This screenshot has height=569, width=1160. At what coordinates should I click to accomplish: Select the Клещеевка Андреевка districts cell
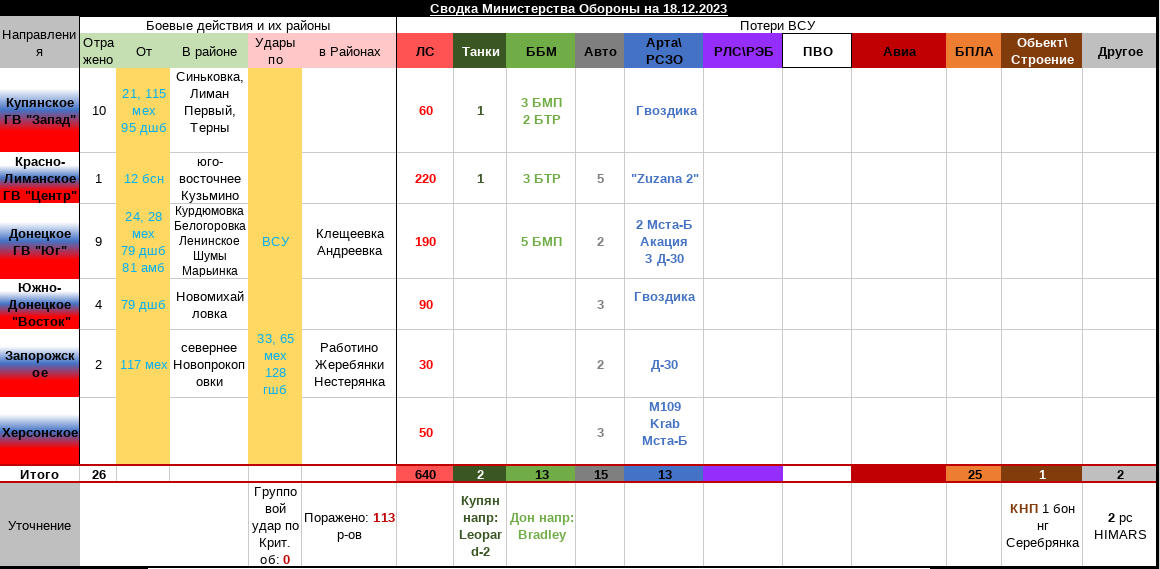pyautogui.click(x=349, y=241)
